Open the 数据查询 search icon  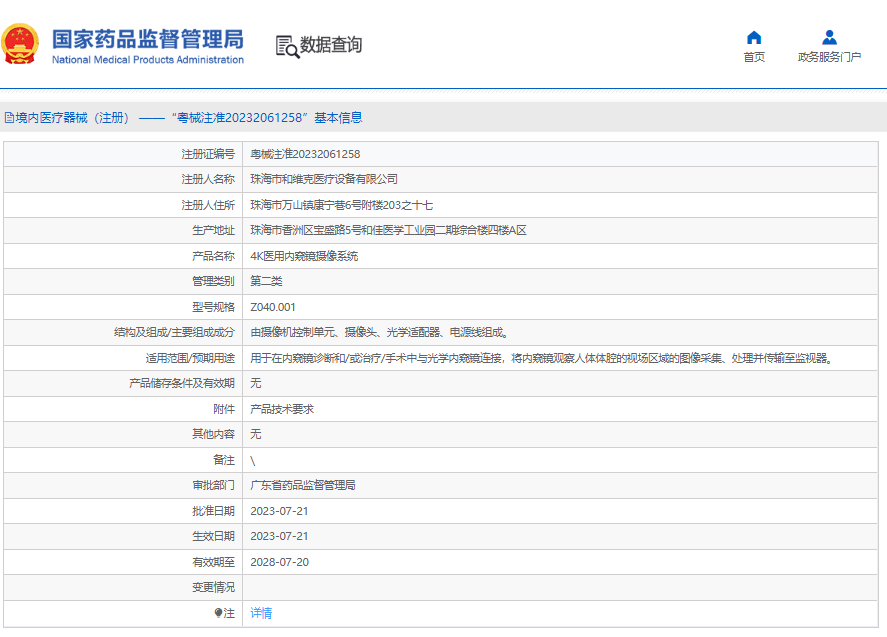[287, 46]
